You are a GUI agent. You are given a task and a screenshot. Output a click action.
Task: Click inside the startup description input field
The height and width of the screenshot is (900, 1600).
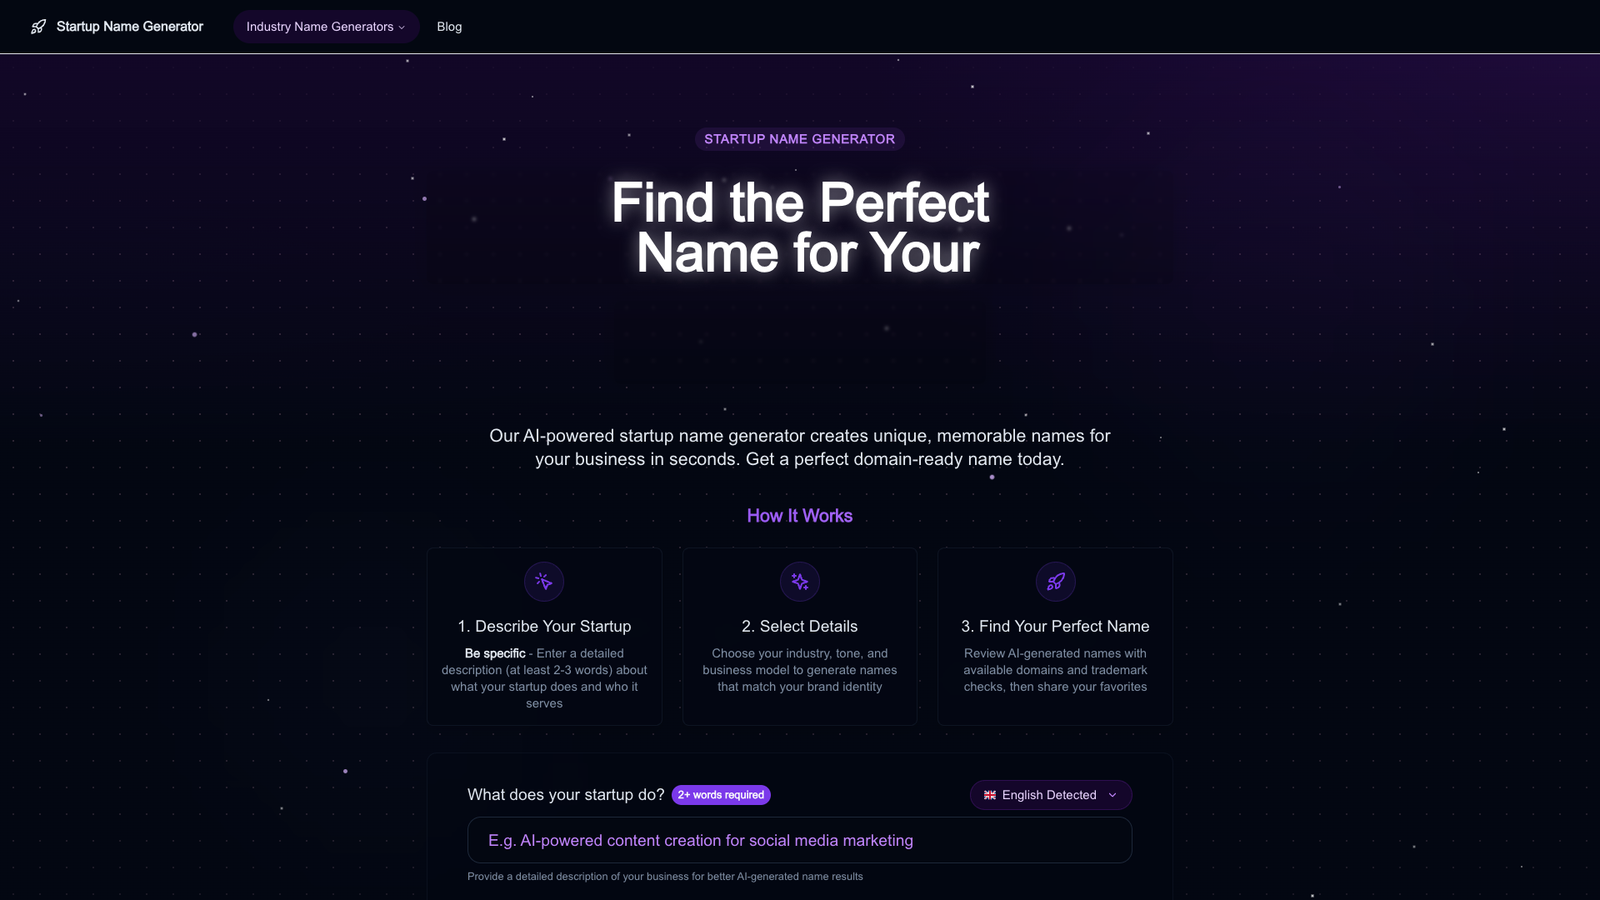[x=799, y=840]
